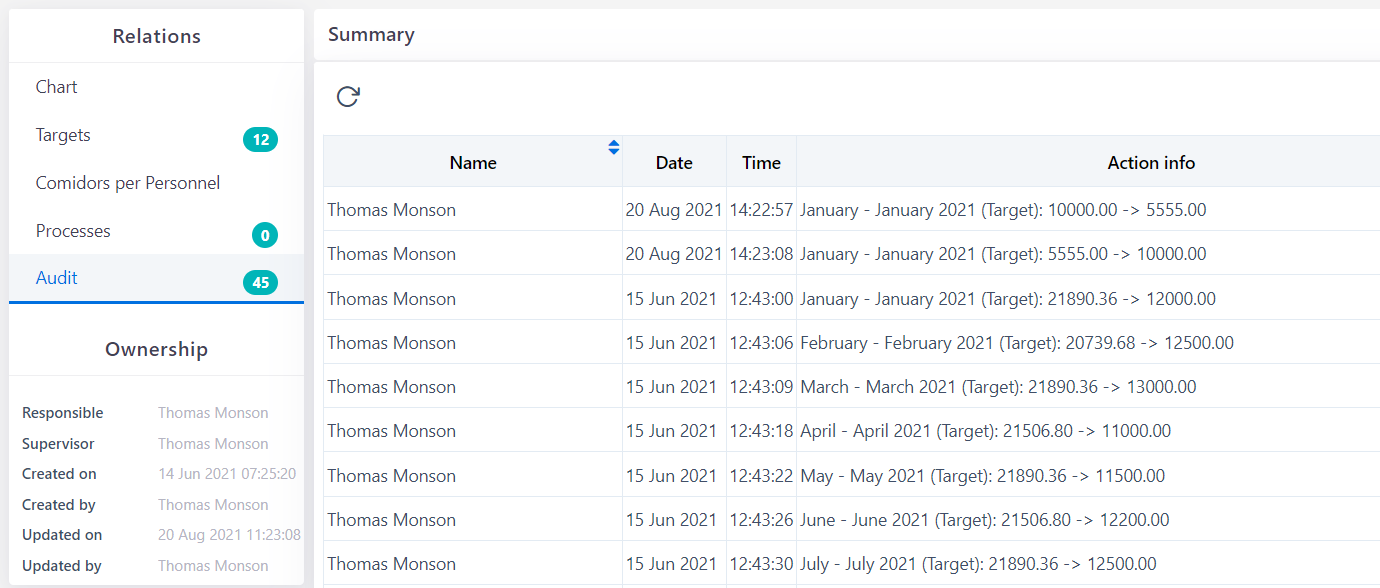This screenshot has height=588, width=1380.
Task: Click the Updated by value Thomas Monson
Action: (213, 566)
